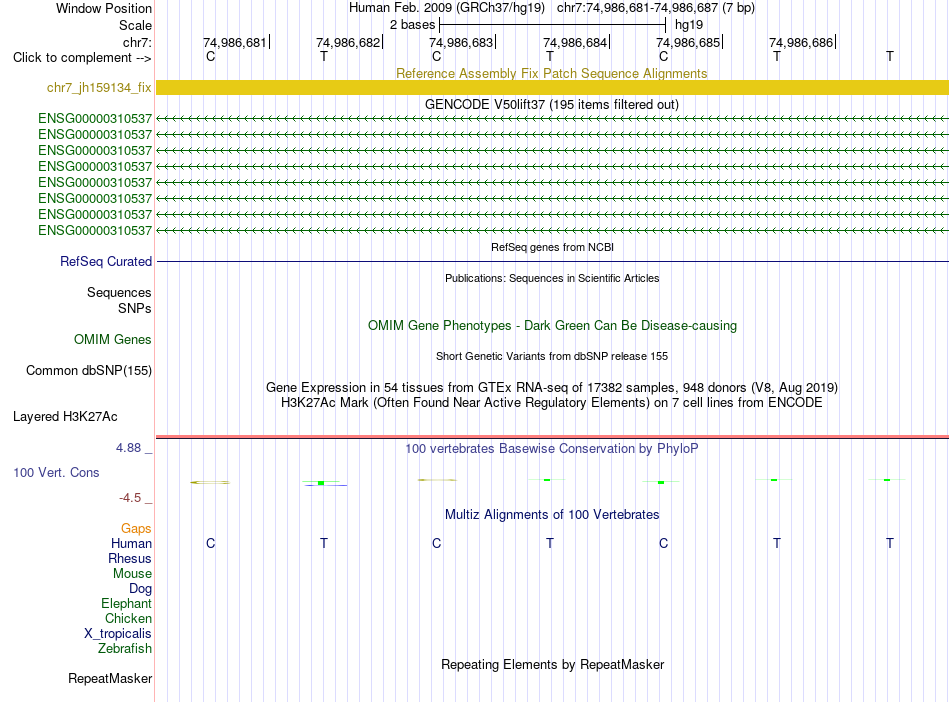The height and width of the screenshot is (702, 950).
Task: Click the Chicken species label
Action: [128, 619]
